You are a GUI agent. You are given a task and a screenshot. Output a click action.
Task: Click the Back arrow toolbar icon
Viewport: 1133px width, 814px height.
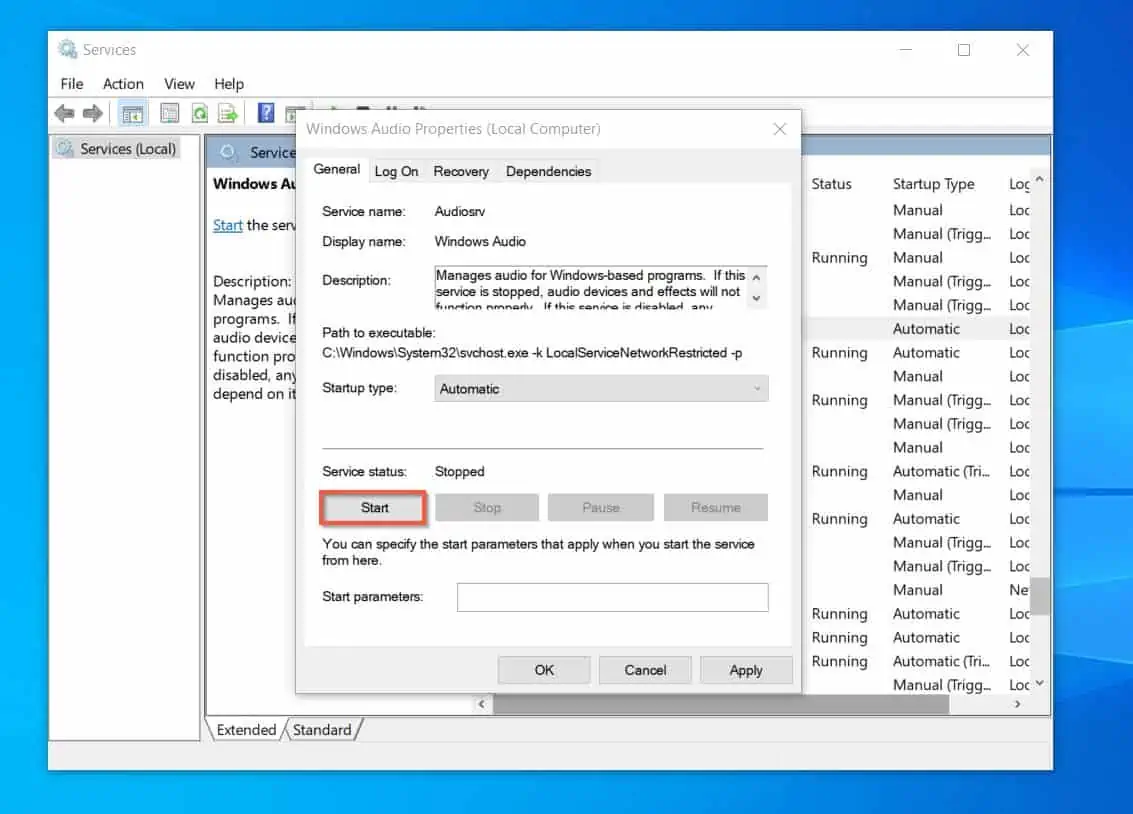point(64,113)
